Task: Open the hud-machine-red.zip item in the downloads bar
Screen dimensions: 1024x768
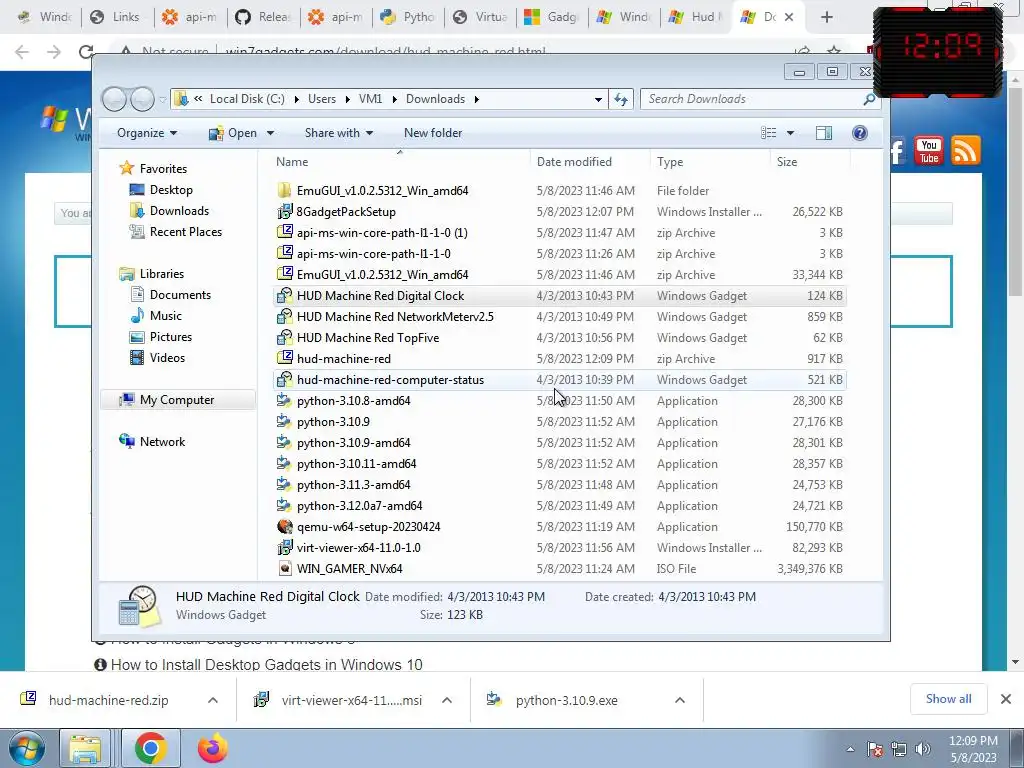Action: pos(108,700)
